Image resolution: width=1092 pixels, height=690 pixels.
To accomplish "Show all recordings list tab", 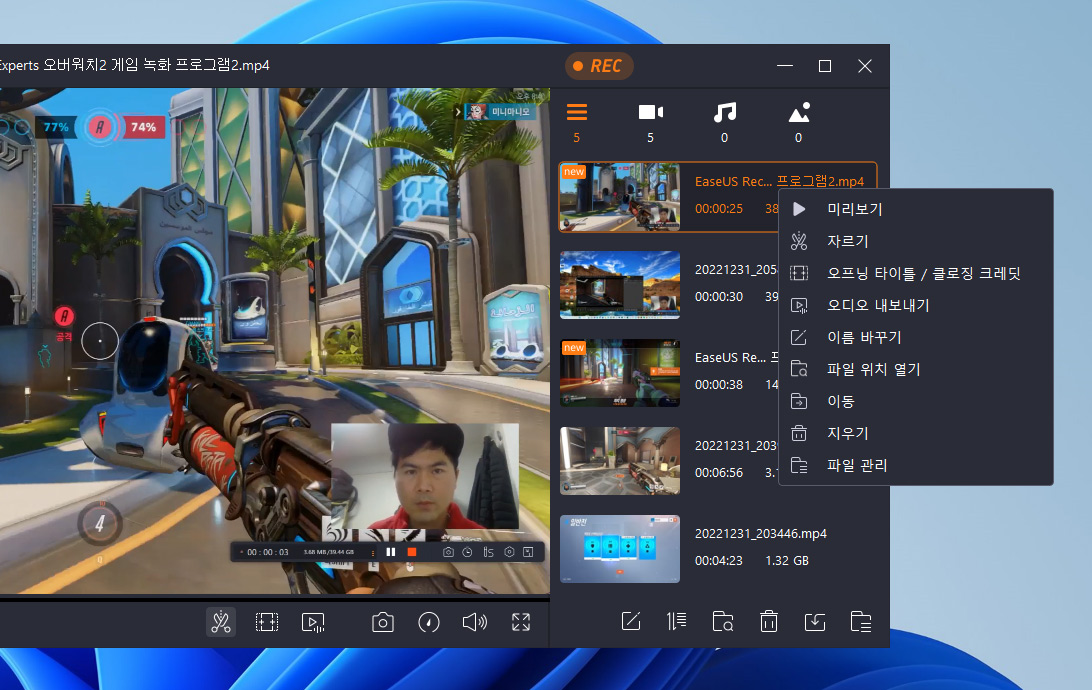I will click(577, 121).
